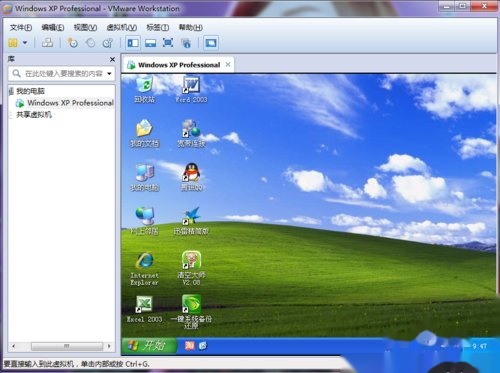
Task: Click the XP taskbar clock showing 9:47
Action: pos(479,346)
